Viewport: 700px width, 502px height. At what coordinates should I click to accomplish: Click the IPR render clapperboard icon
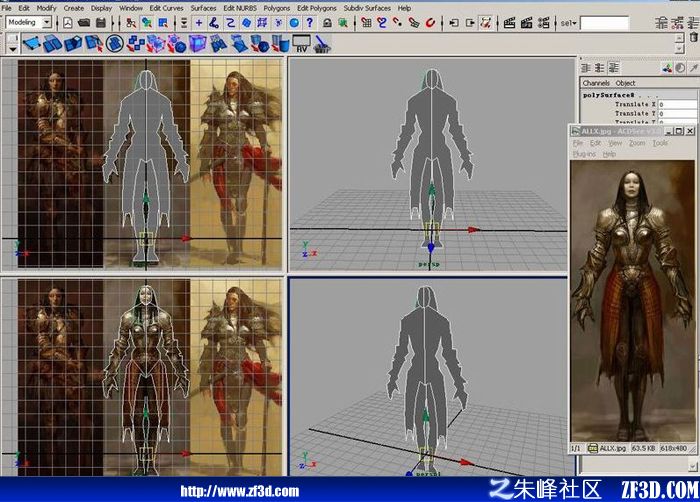coord(526,23)
